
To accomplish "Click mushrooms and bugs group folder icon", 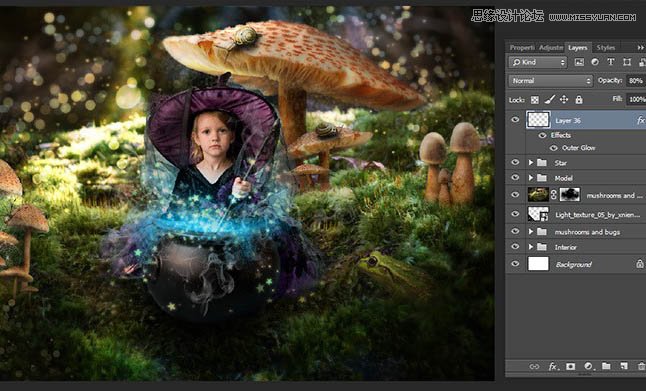I will point(542,232).
